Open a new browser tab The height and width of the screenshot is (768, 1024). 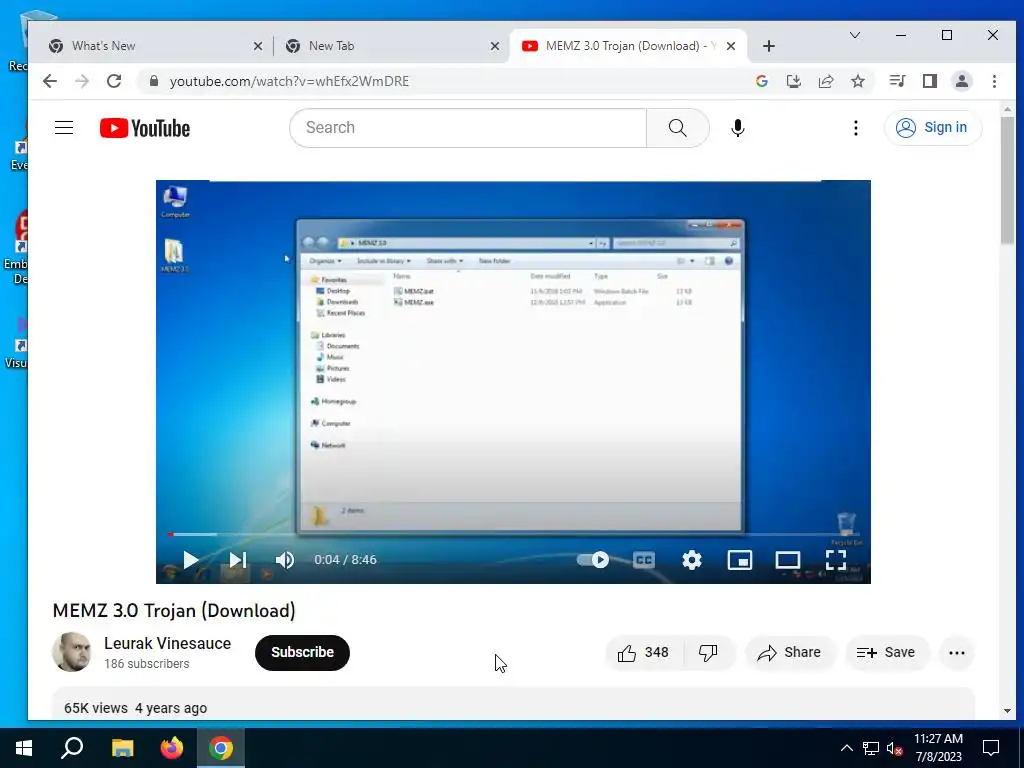point(769,46)
